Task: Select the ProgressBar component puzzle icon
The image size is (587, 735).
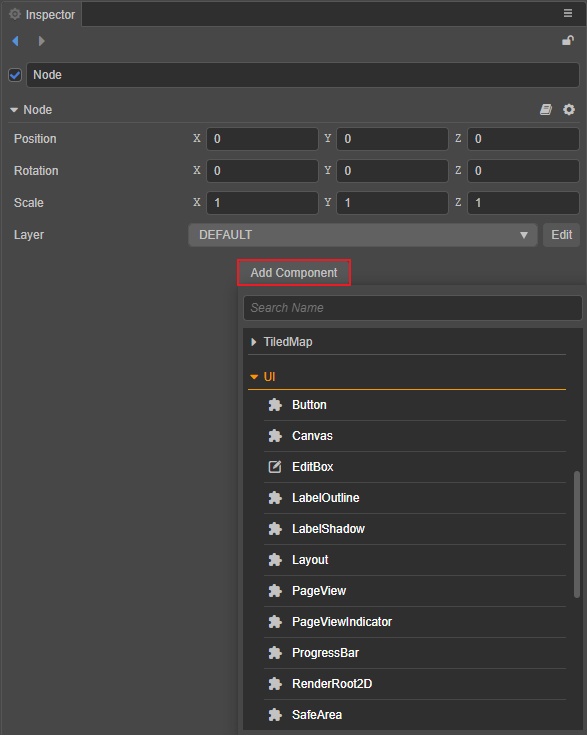Action: coord(275,652)
